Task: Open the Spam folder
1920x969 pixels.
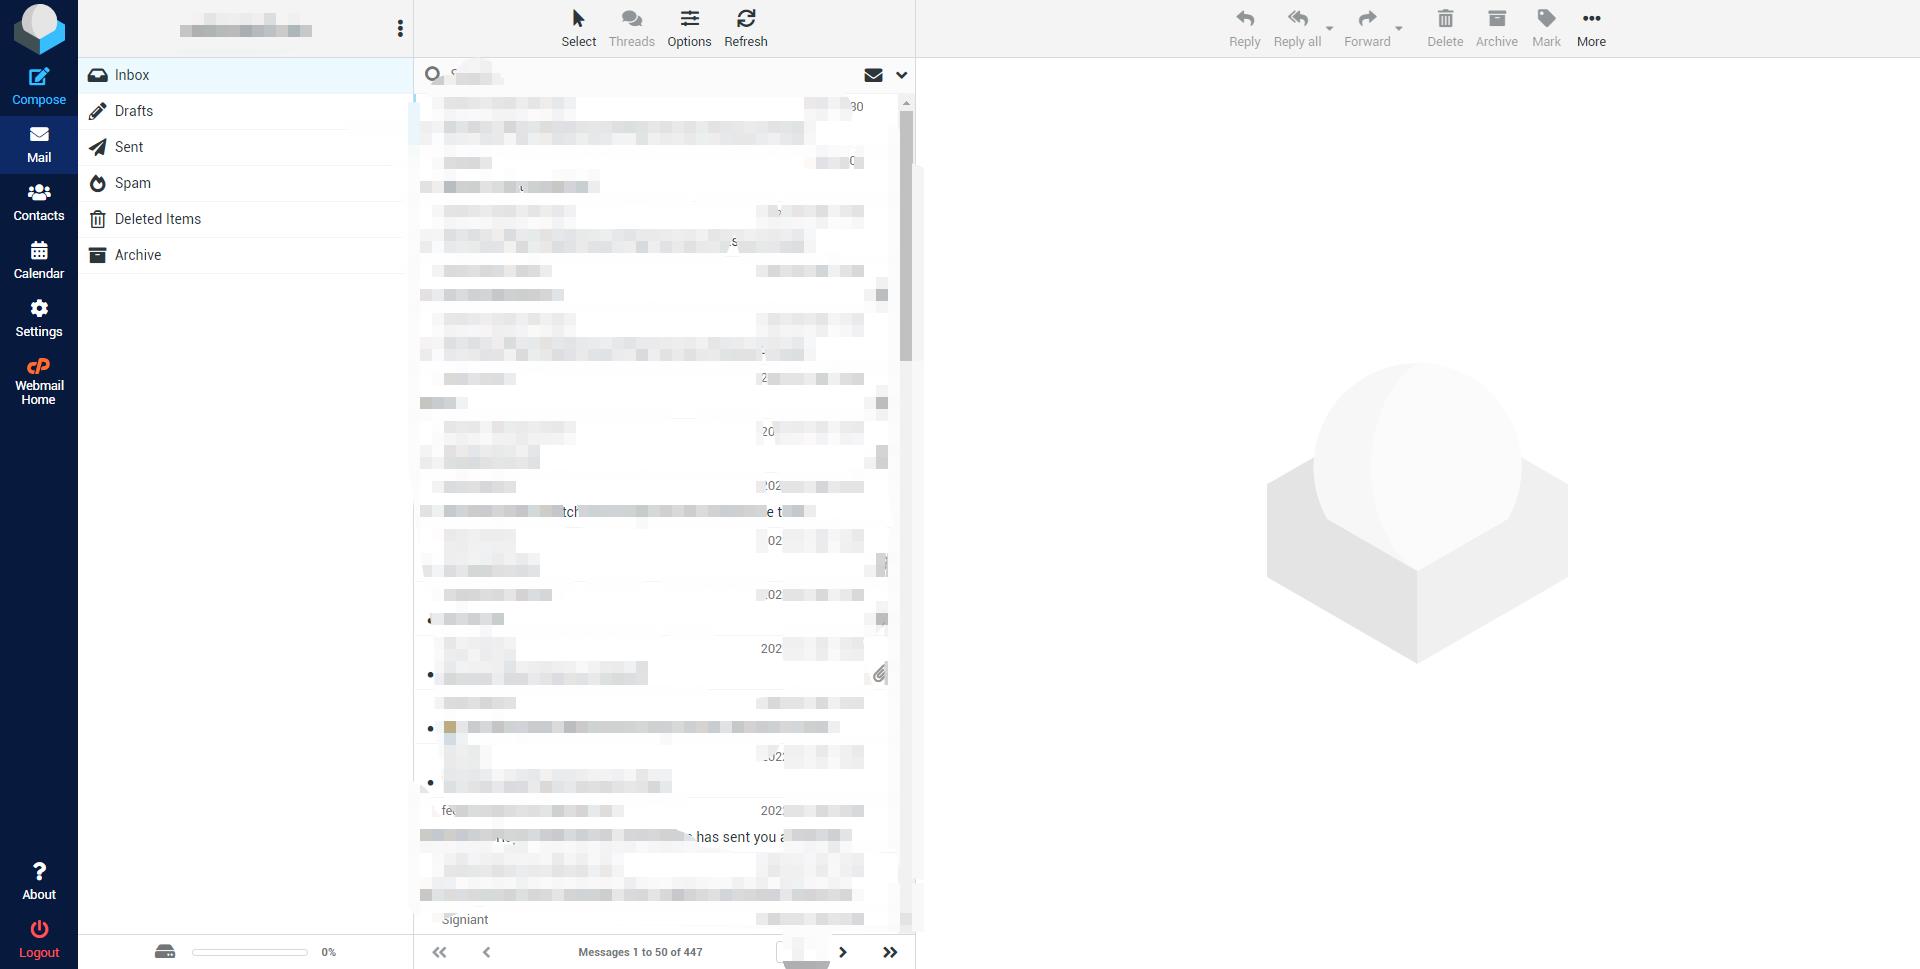Action: pos(245,183)
